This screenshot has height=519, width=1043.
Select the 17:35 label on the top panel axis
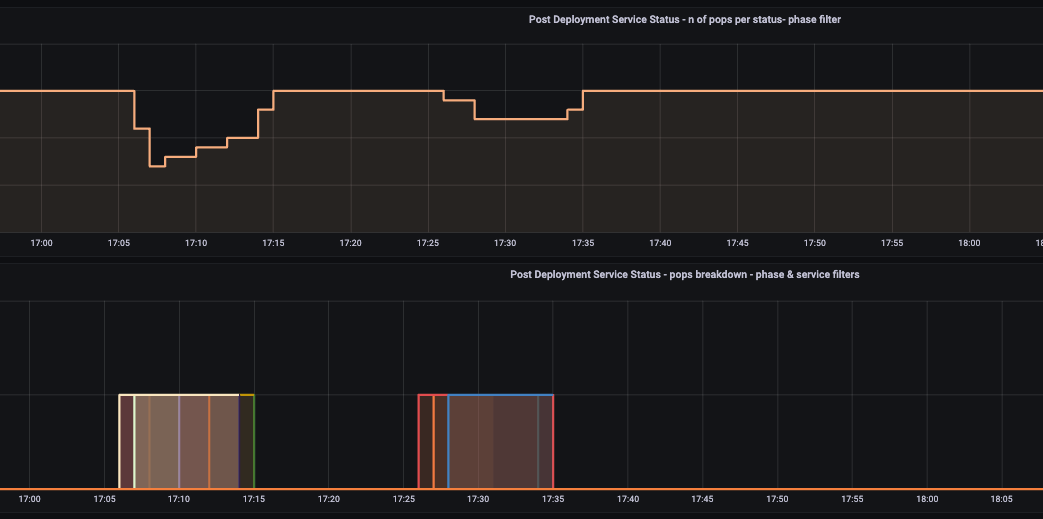(582, 243)
